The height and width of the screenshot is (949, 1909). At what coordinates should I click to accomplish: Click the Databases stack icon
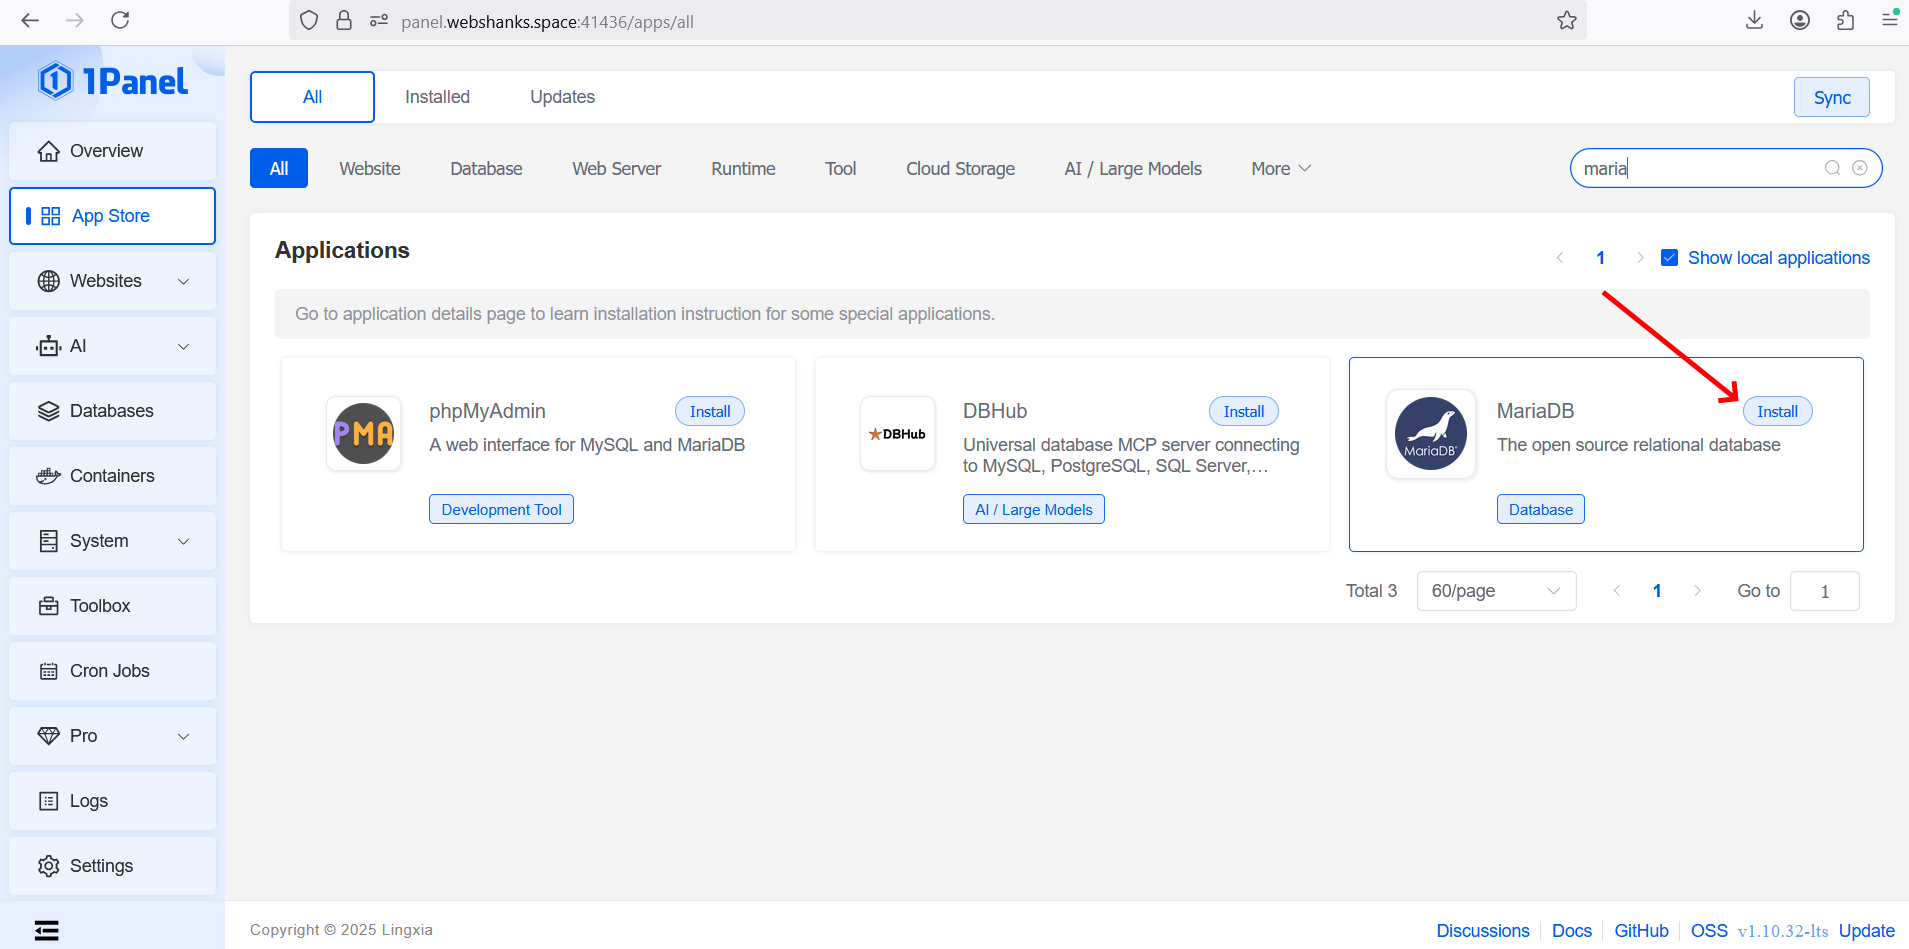(48, 411)
